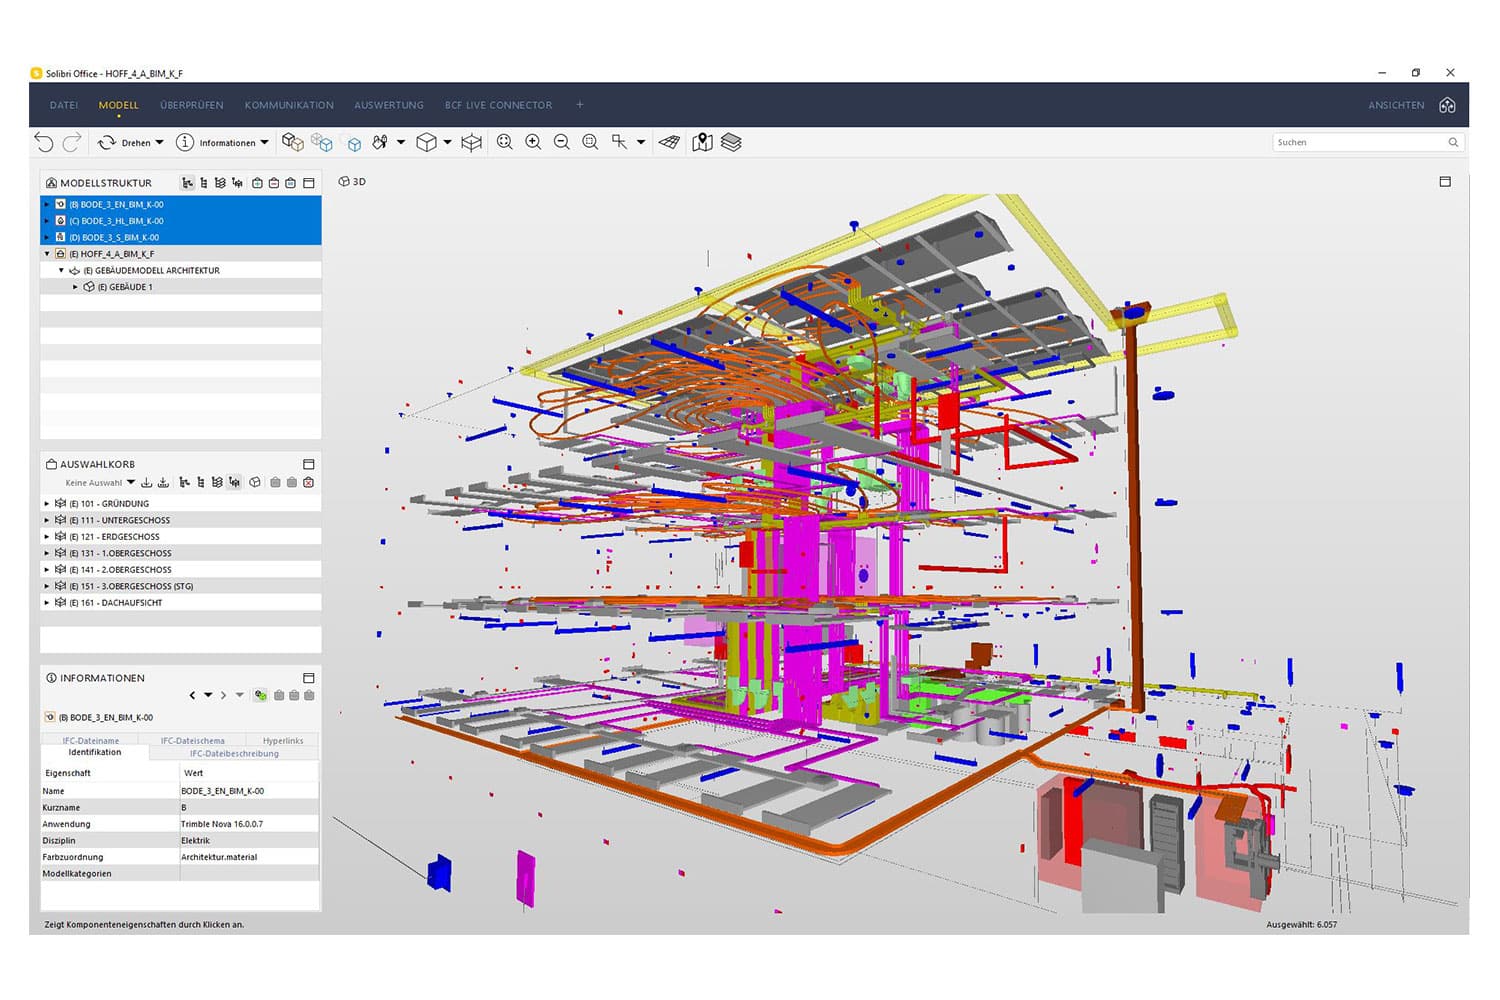Click the grid plane icon in toolbar
1500x1000 pixels.
coord(670,142)
